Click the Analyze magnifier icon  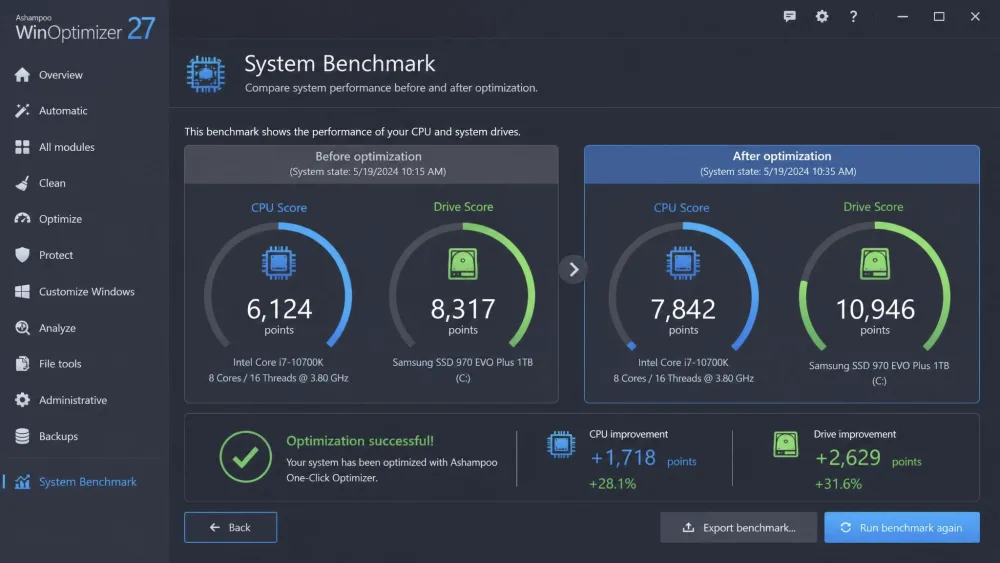pos(22,328)
